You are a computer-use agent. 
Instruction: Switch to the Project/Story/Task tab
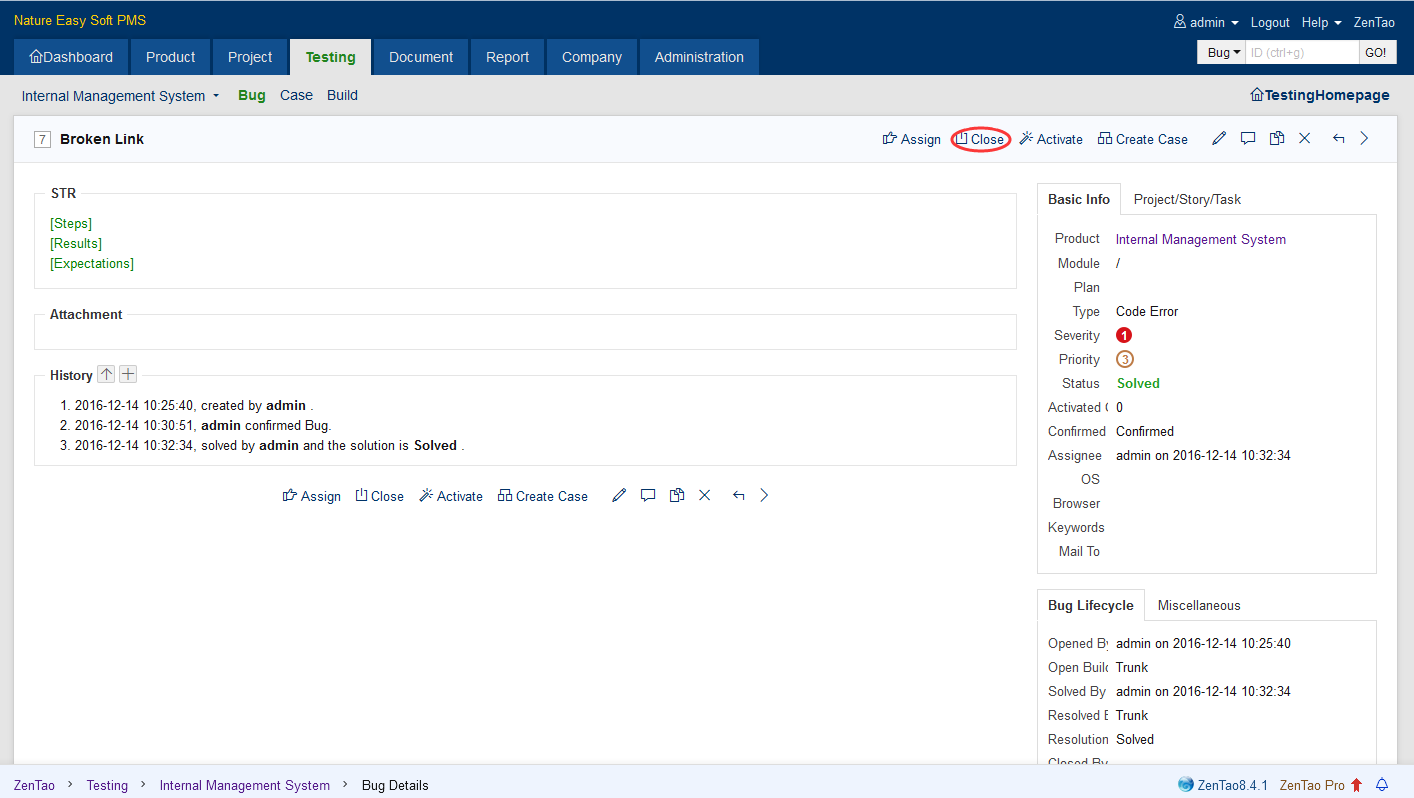(1186, 199)
